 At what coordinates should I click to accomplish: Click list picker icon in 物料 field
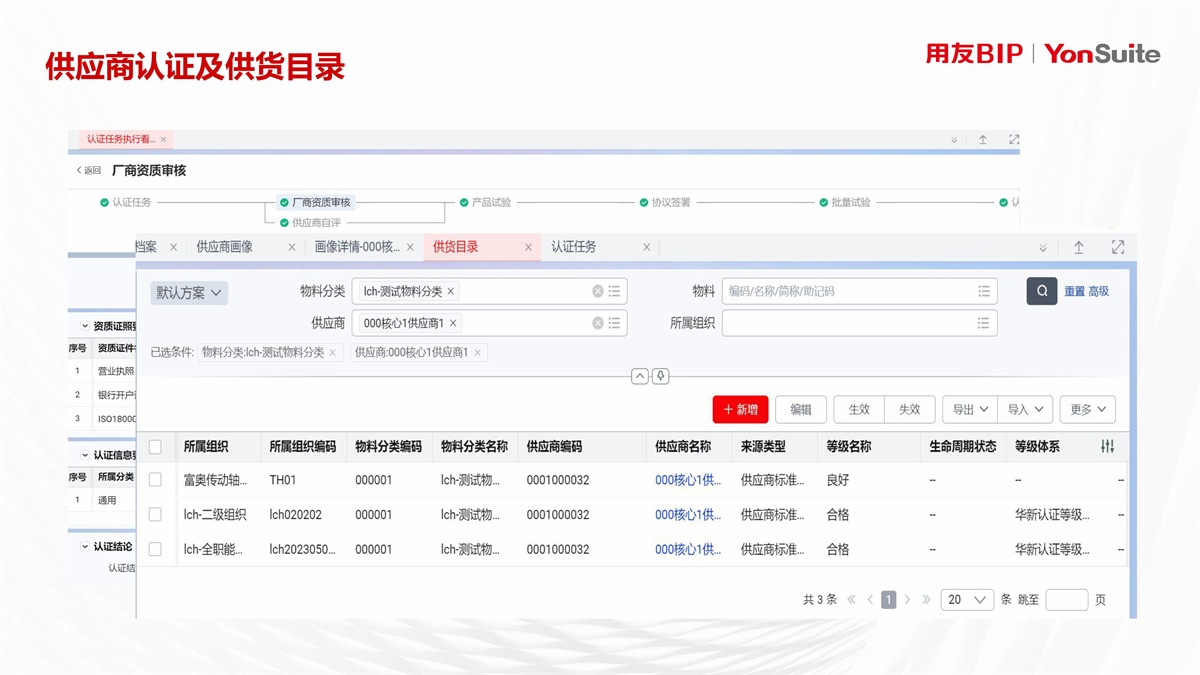click(984, 291)
